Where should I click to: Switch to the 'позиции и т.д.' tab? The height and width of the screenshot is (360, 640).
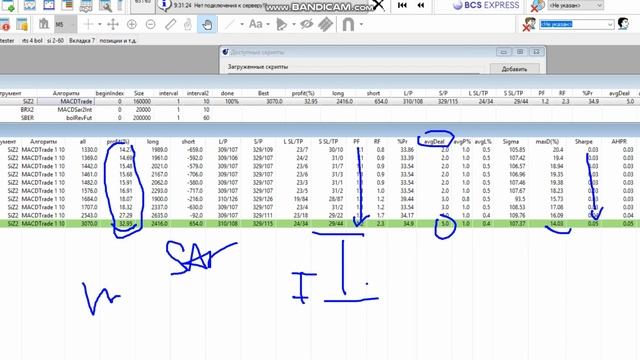click(x=118, y=40)
